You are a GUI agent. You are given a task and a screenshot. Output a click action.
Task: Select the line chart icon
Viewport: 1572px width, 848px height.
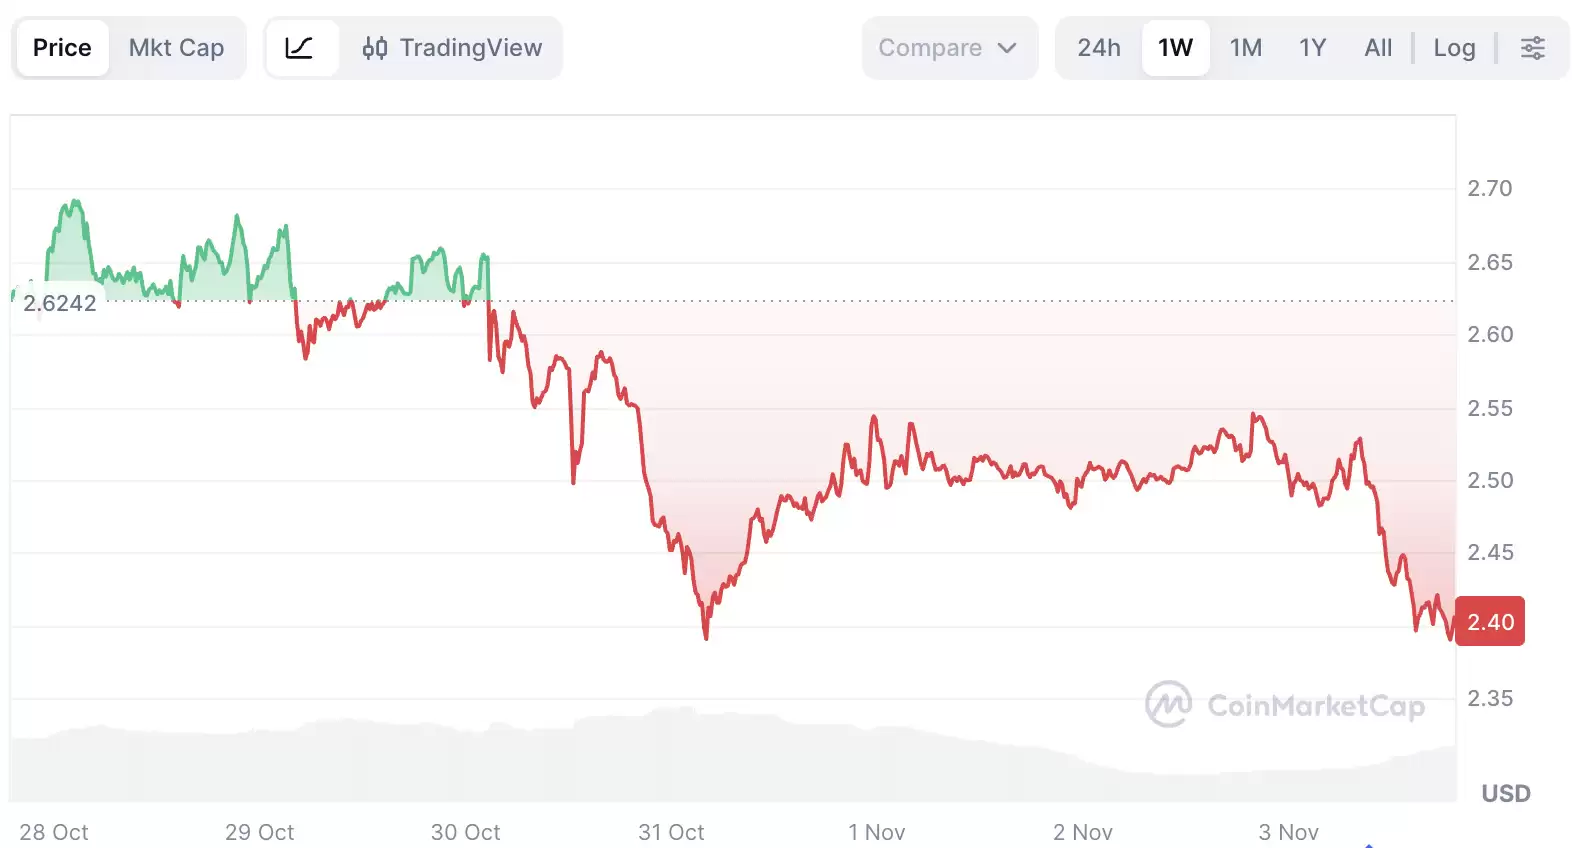303,47
